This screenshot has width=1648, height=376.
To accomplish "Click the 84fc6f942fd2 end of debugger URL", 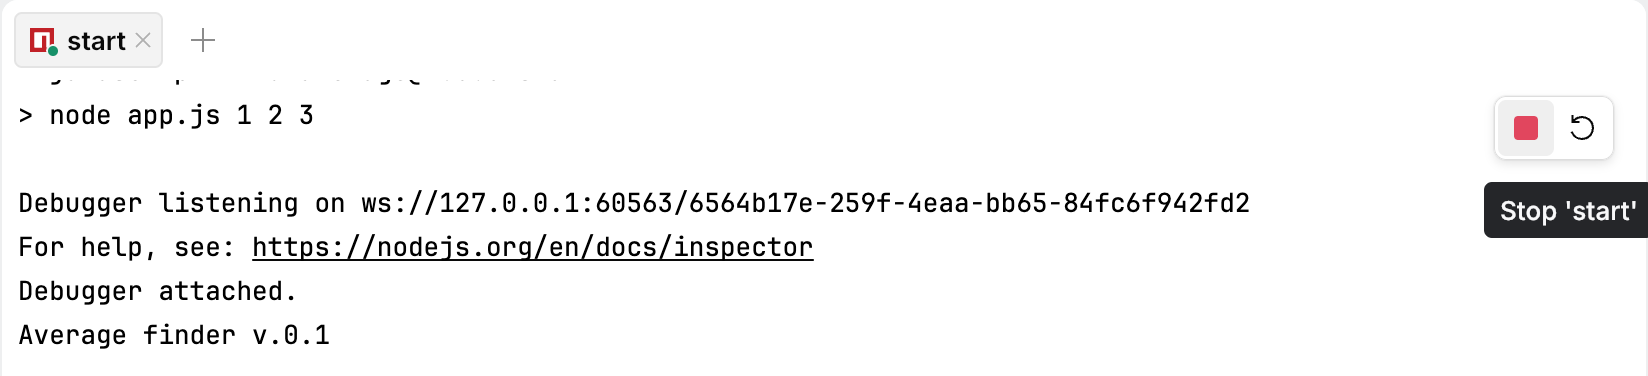I will tap(1157, 204).
